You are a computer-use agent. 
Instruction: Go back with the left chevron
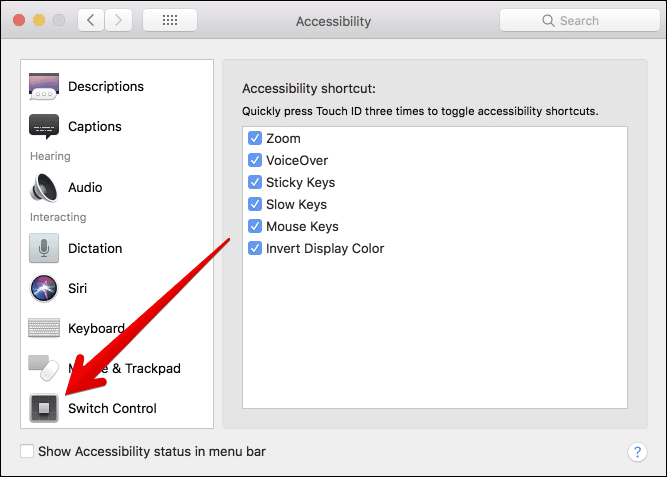point(90,20)
